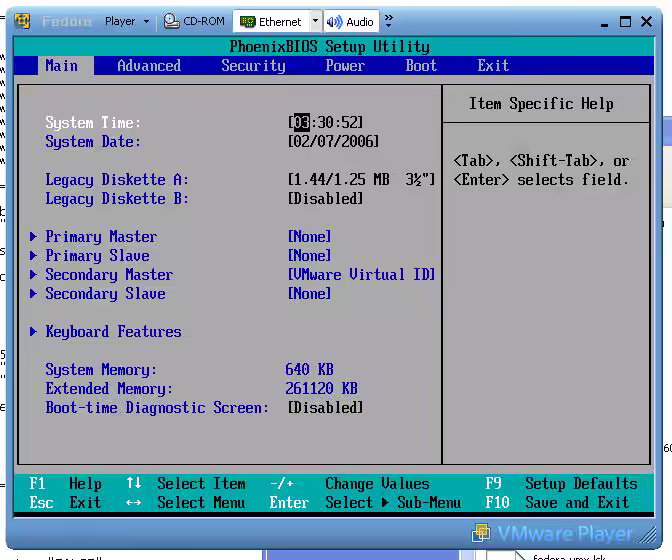Image resolution: width=672 pixels, height=560 pixels.
Task: Click the speaker icon next to Audio
Action: [334, 21]
